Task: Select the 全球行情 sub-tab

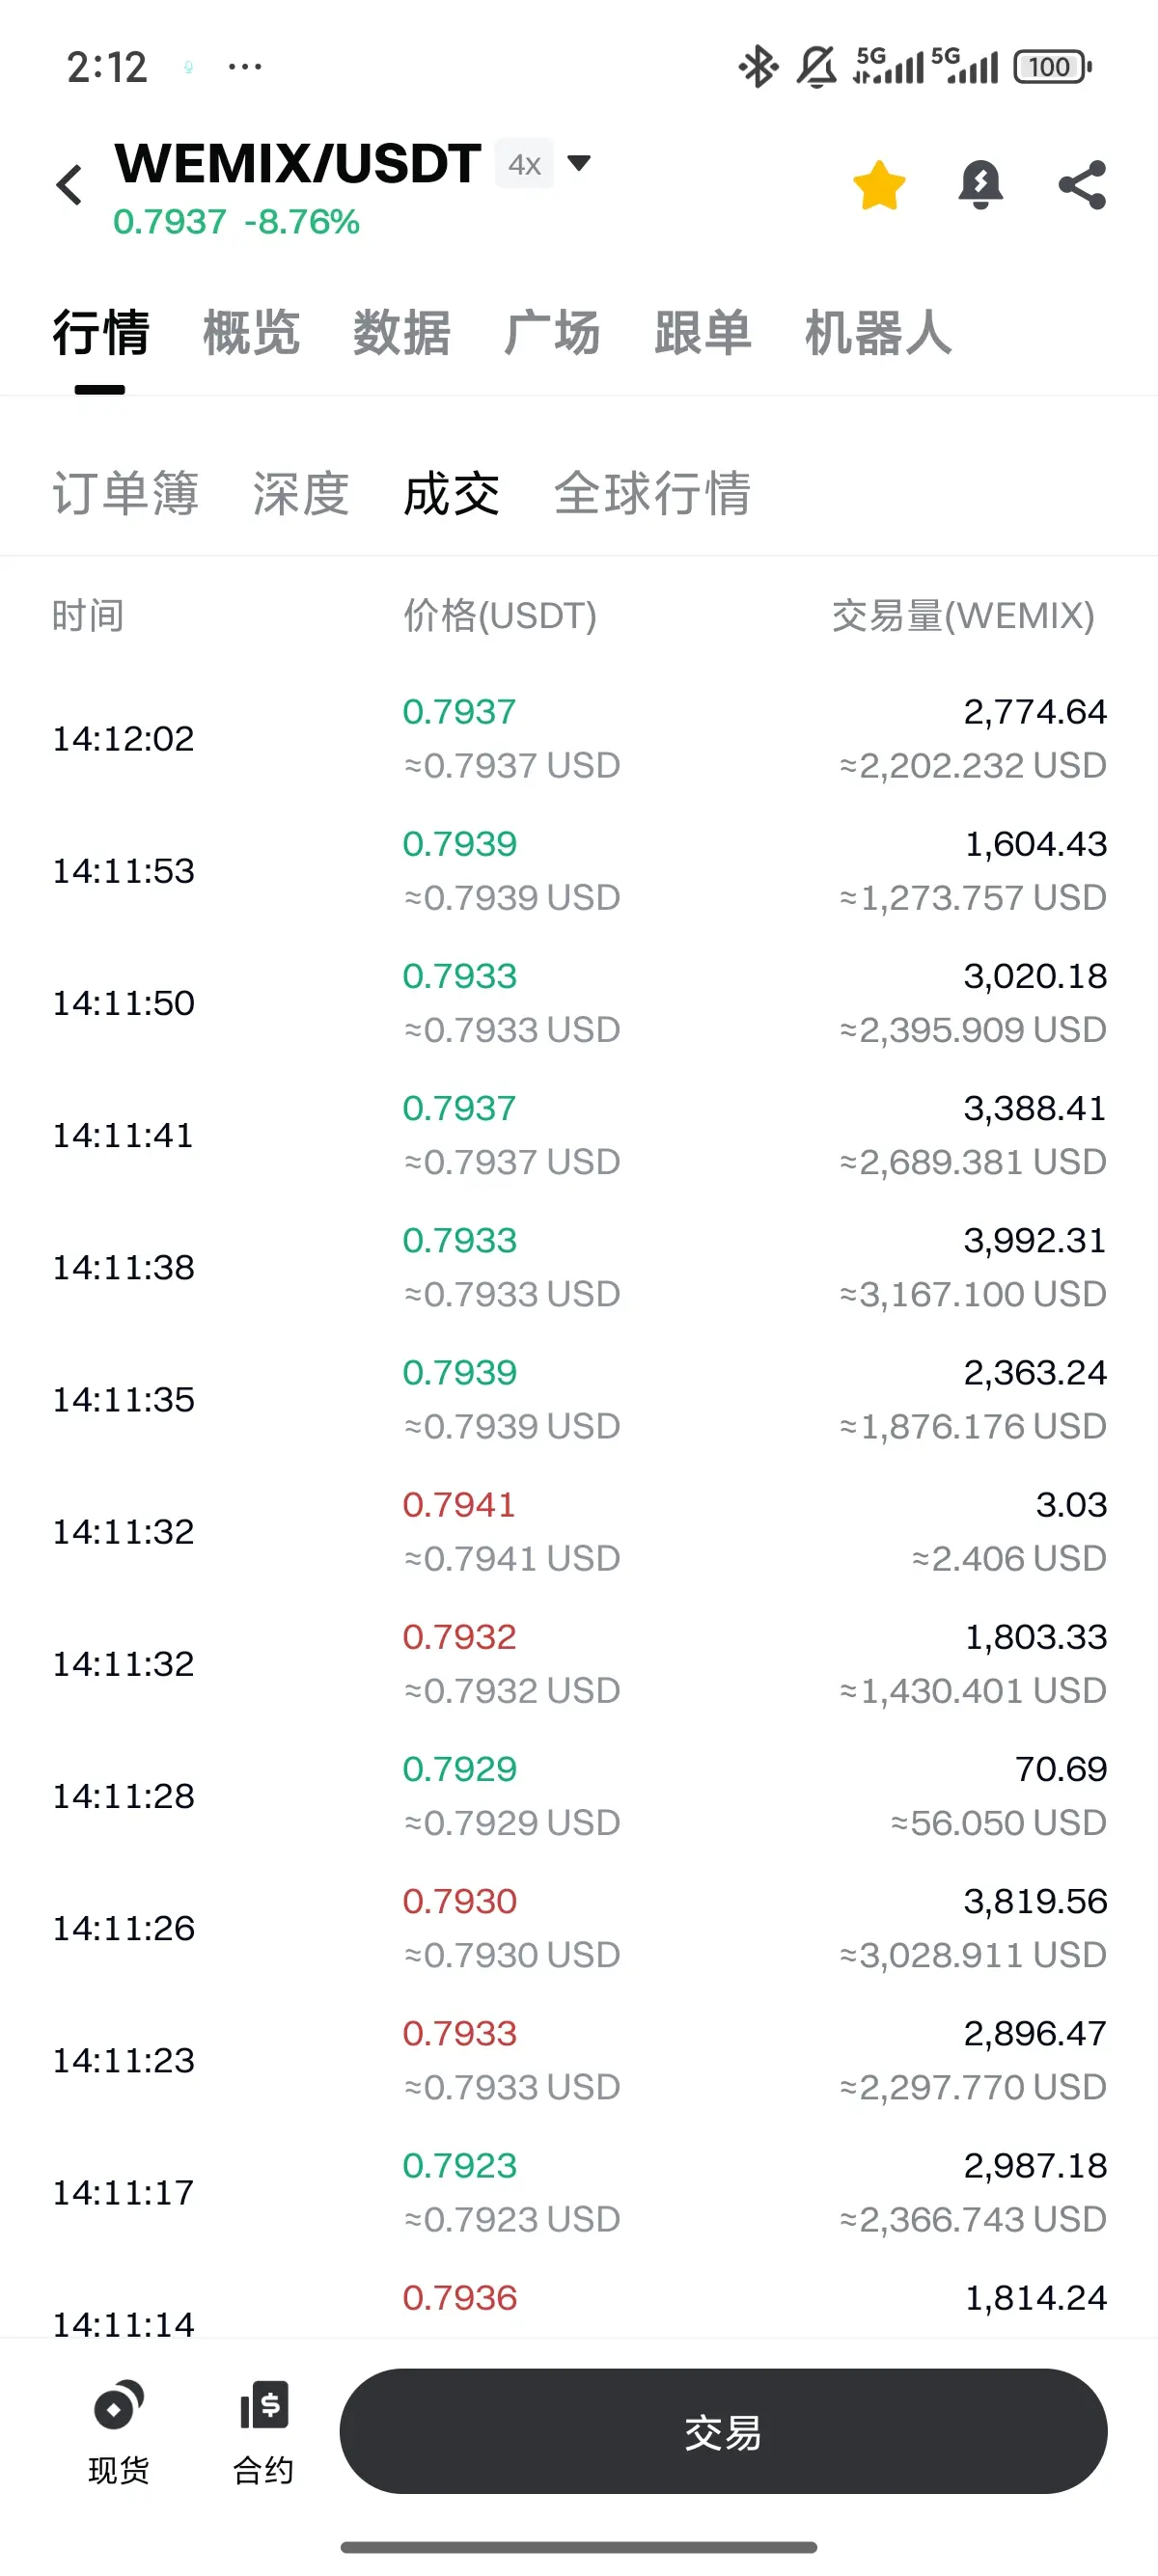Action: tap(652, 494)
